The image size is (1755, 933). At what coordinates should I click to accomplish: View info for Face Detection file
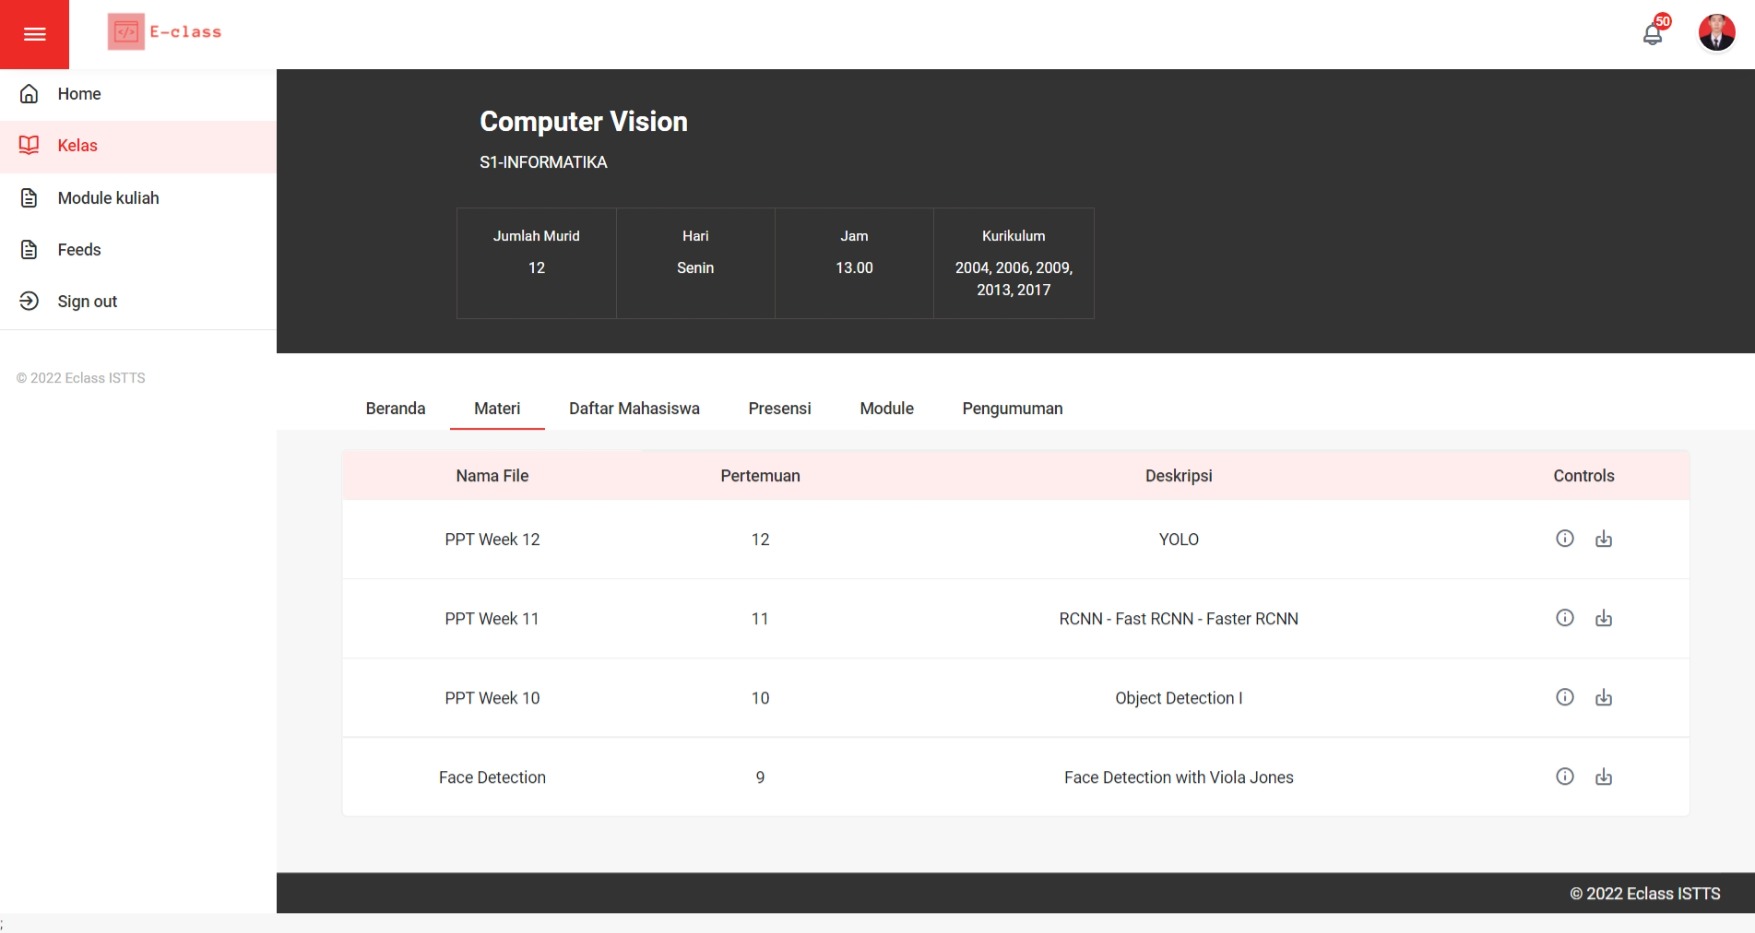point(1565,777)
